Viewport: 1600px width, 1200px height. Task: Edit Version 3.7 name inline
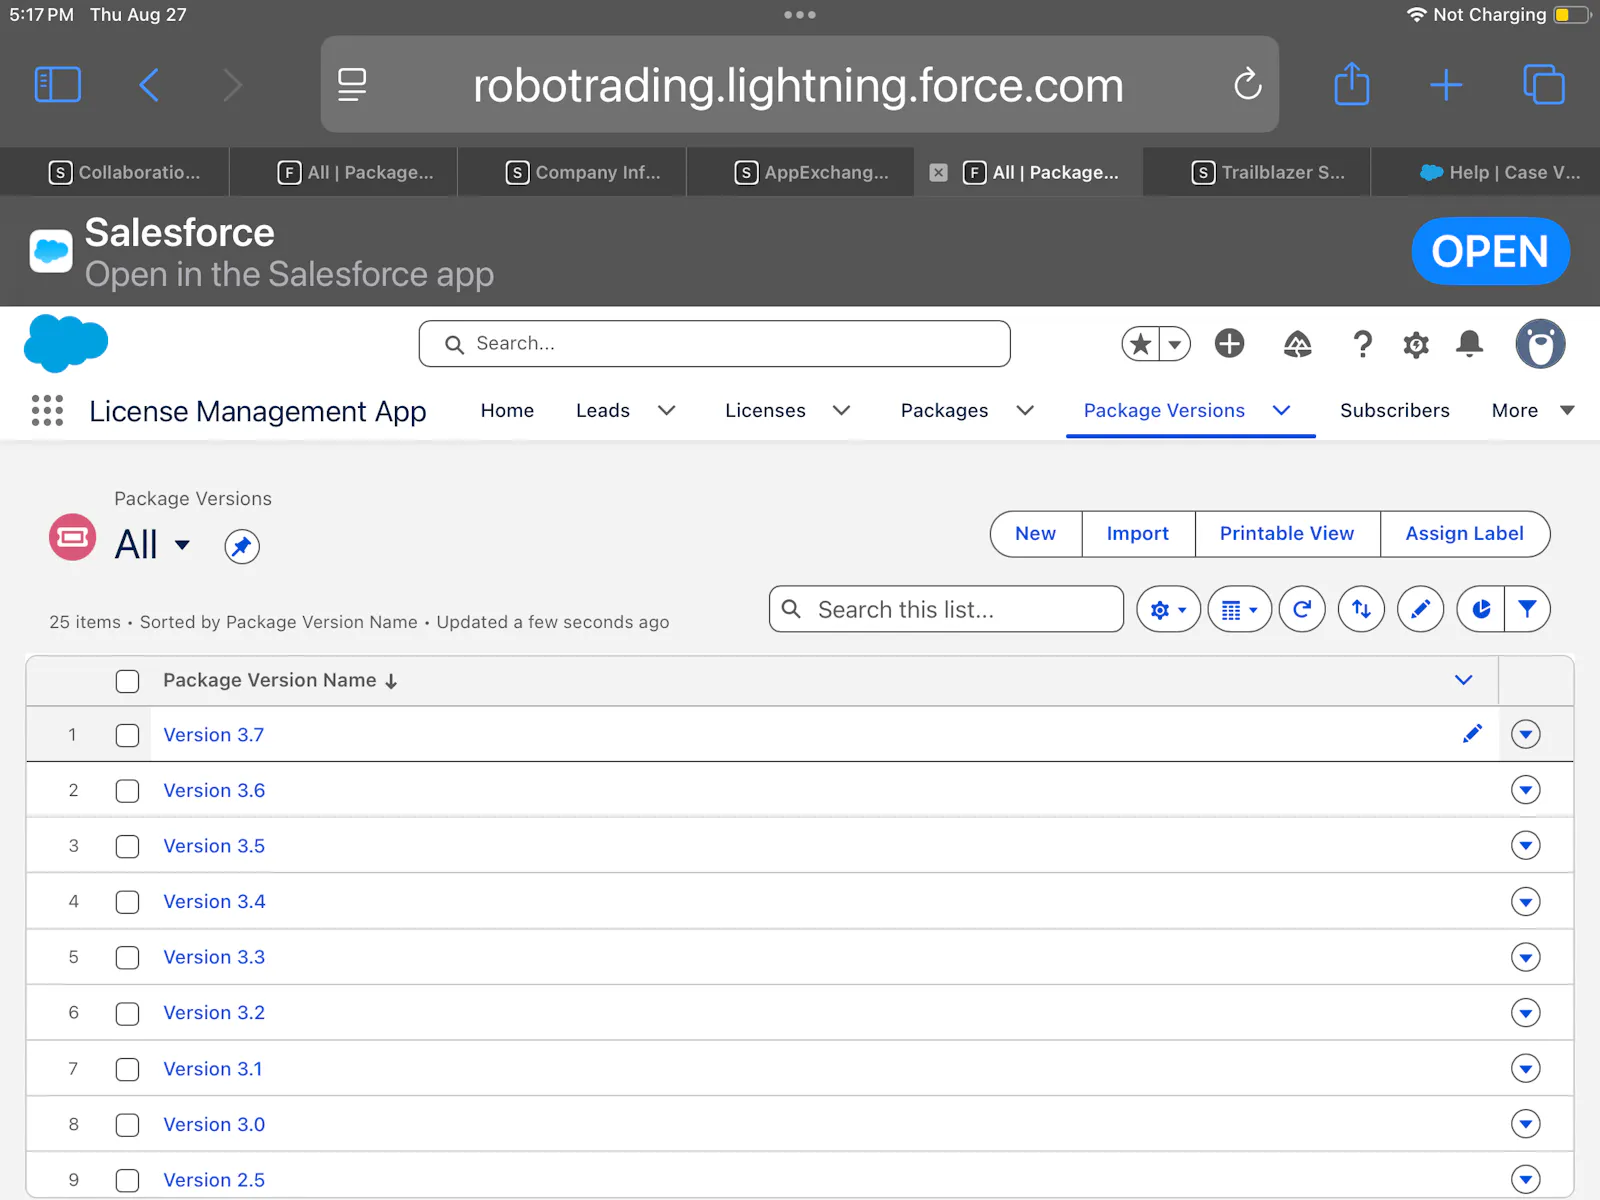coord(1472,734)
